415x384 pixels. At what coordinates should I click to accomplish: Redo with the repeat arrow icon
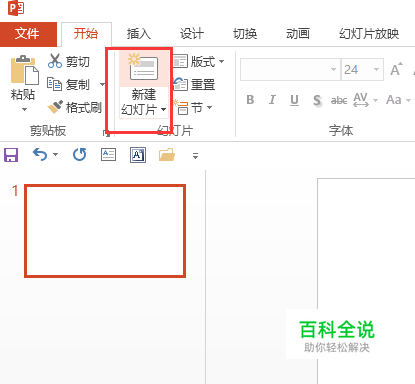(x=80, y=155)
